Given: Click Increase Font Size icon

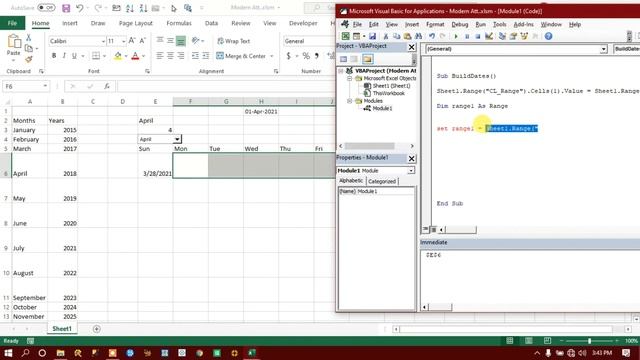Looking at the screenshot, I should tap(132, 41).
